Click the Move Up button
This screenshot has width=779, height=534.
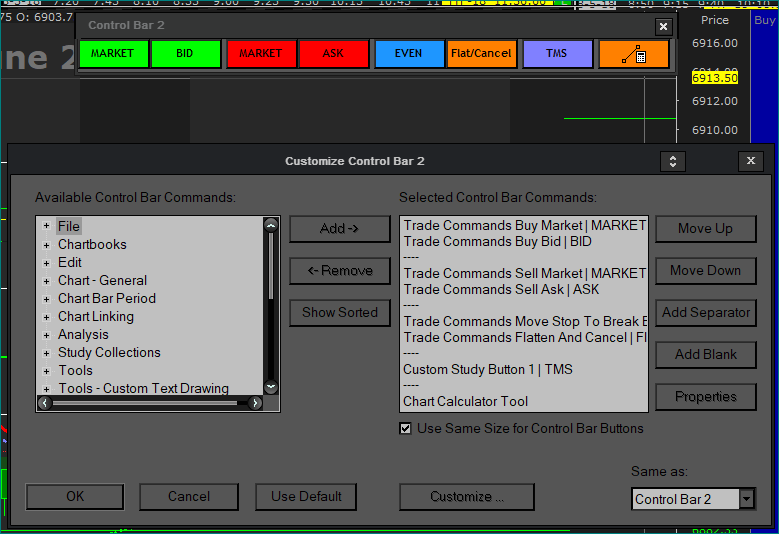click(705, 229)
